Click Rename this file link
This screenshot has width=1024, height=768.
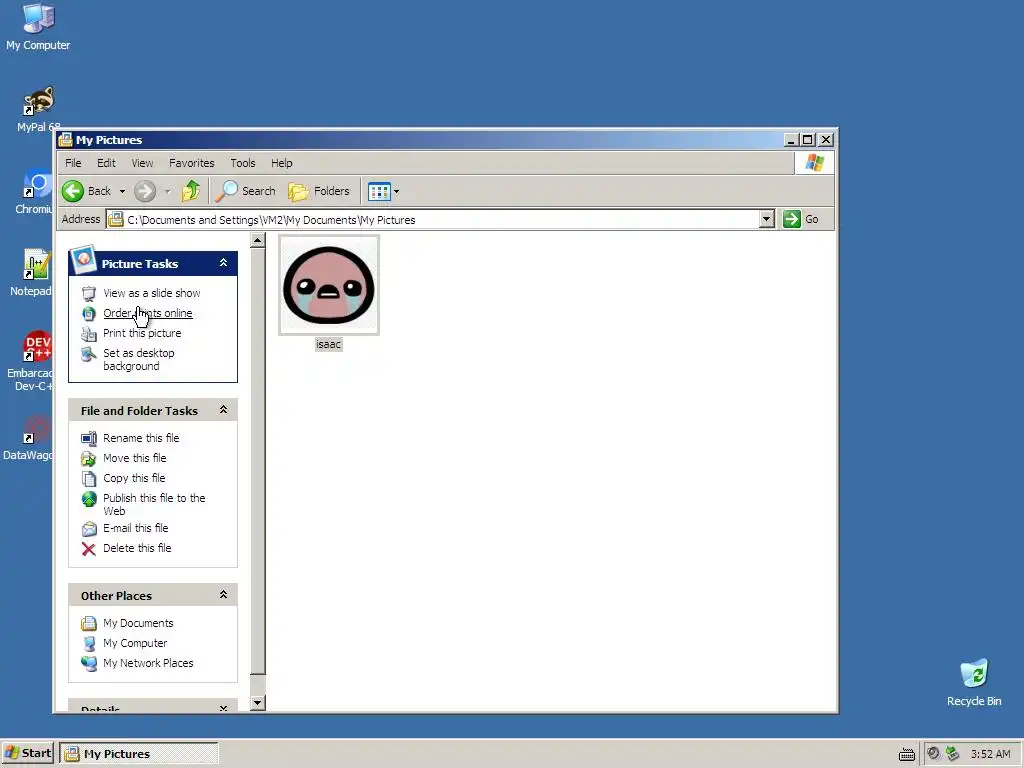pyautogui.click(x=141, y=438)
